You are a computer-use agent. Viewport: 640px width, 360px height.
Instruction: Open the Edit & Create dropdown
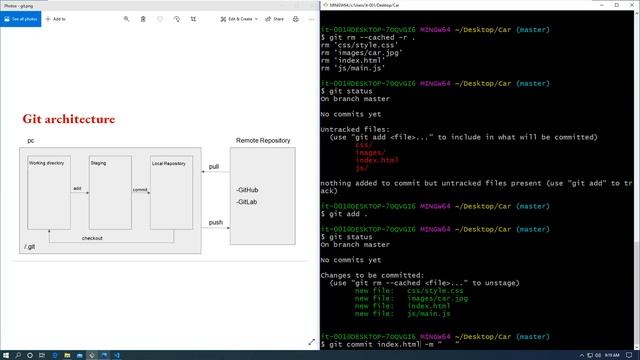239,19
